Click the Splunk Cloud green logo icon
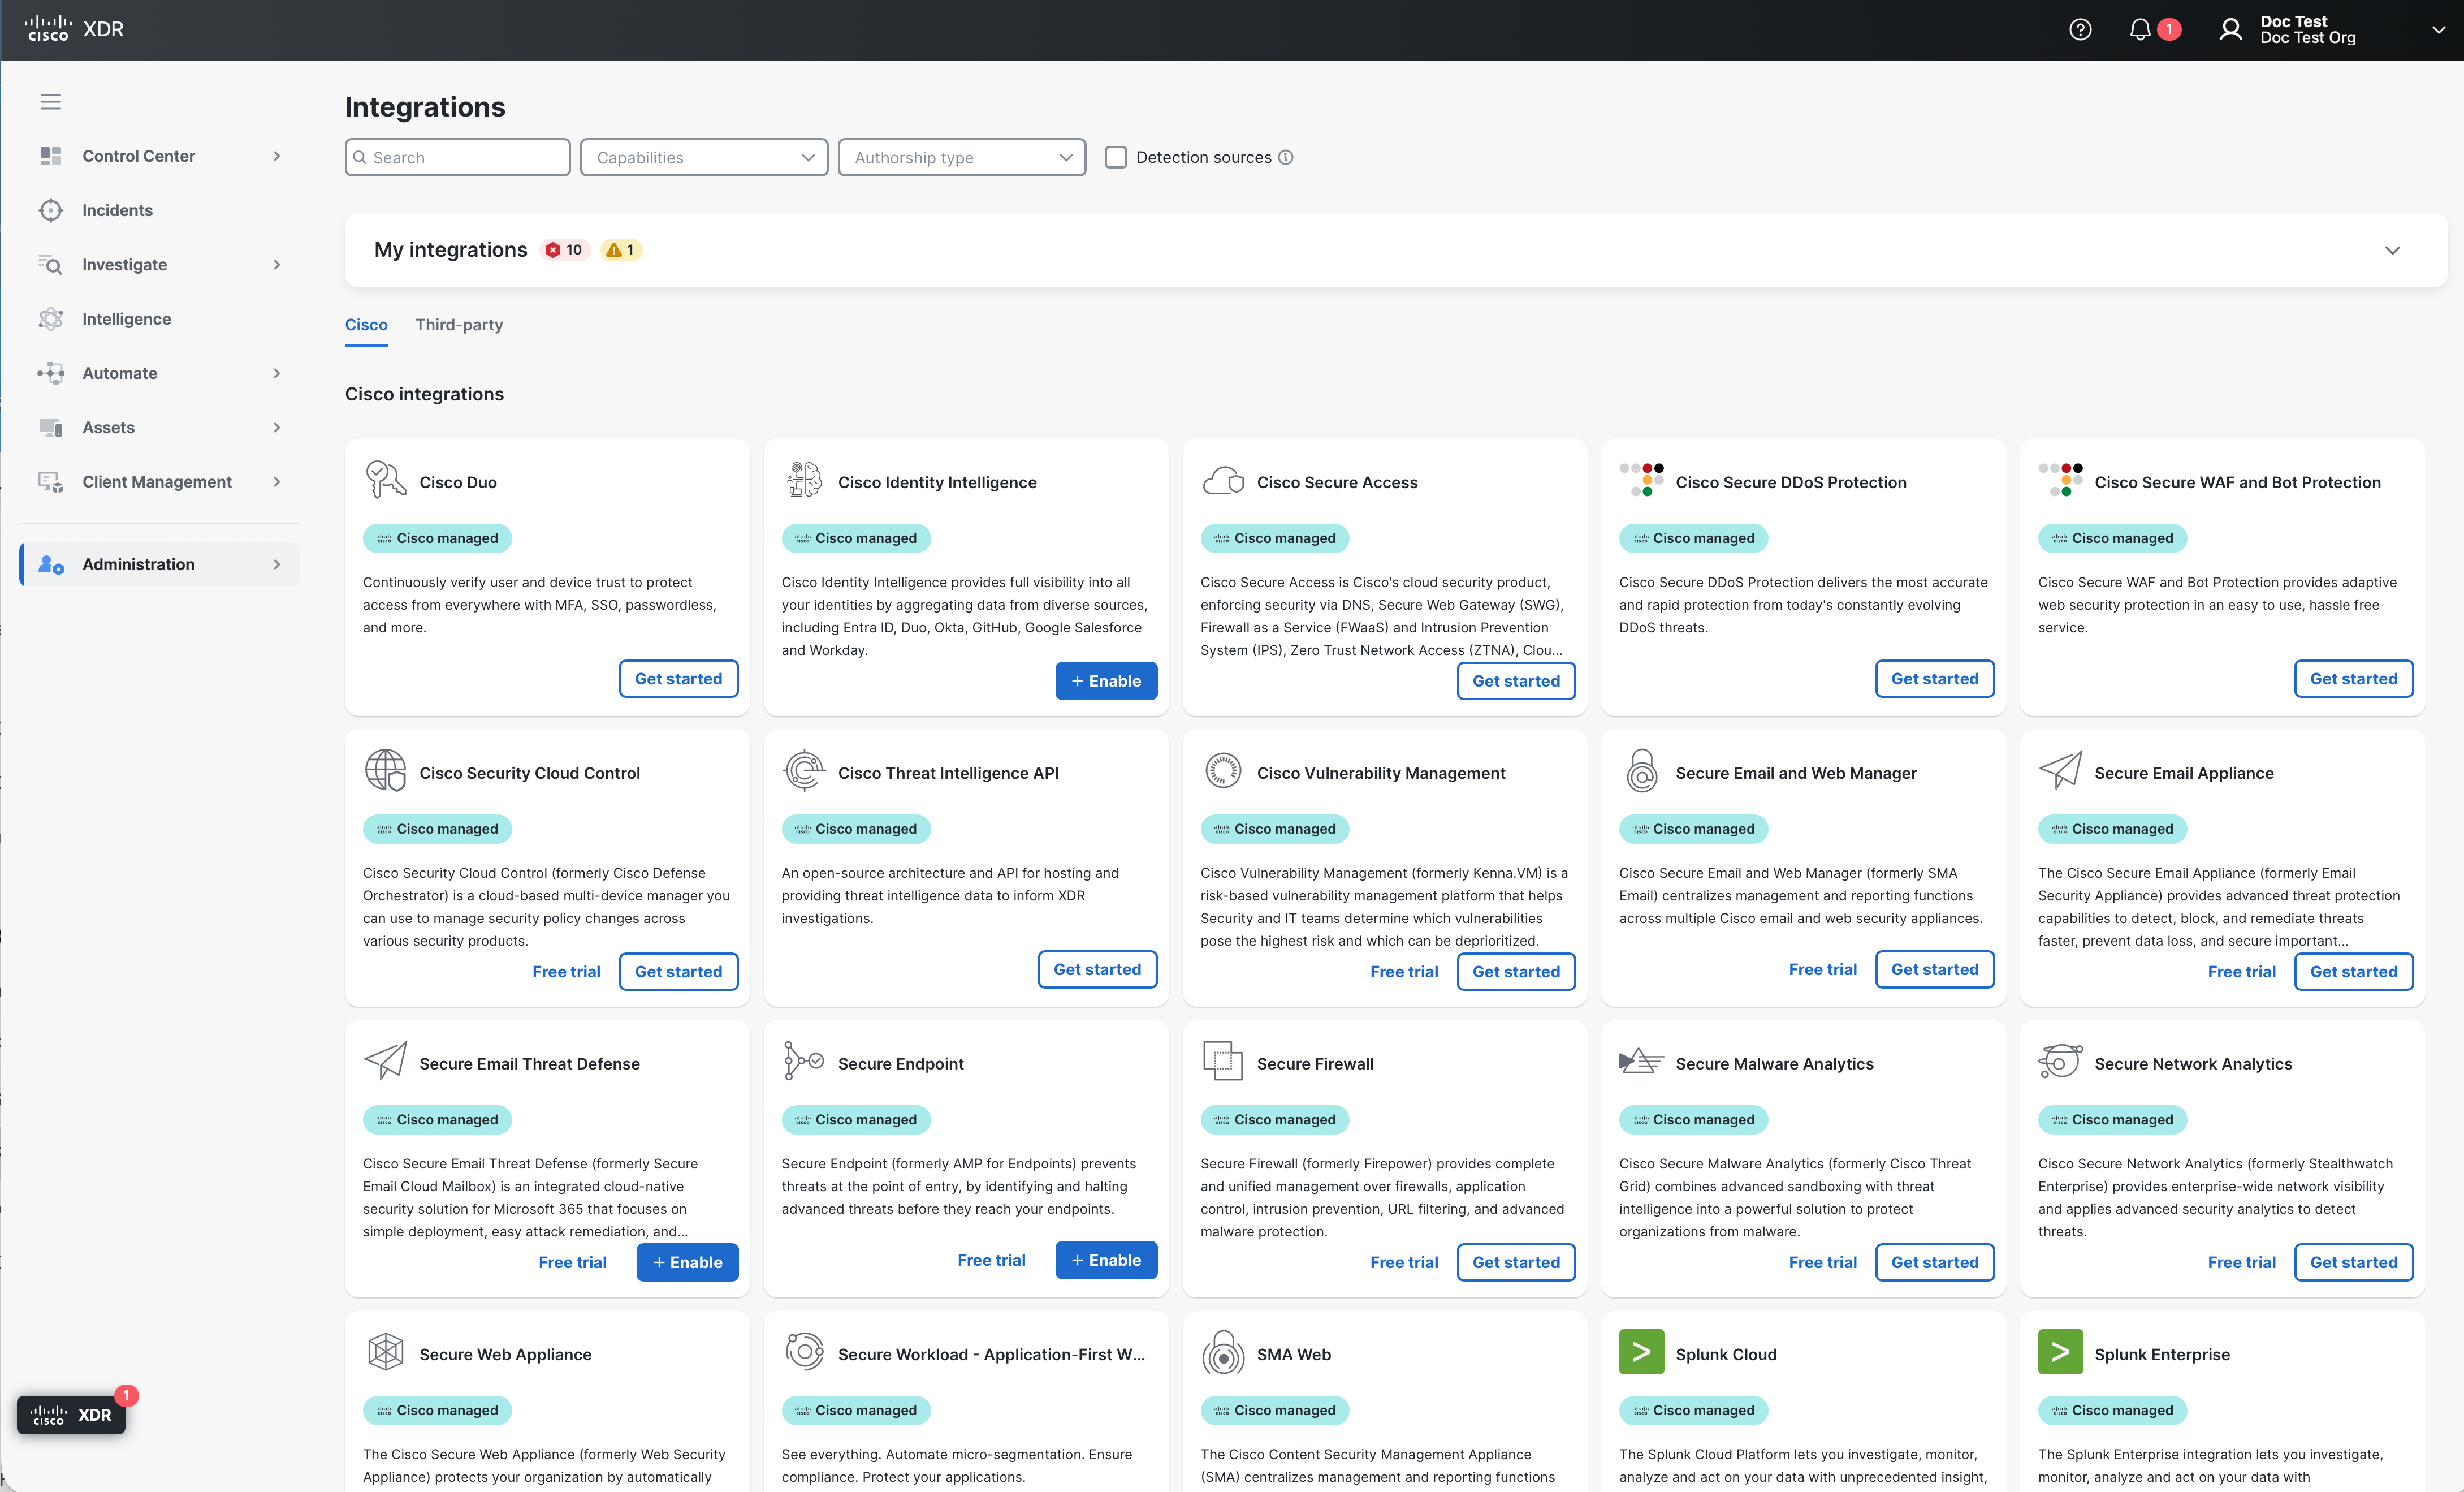The image size is (2464, 1492). point(1641,1352)
